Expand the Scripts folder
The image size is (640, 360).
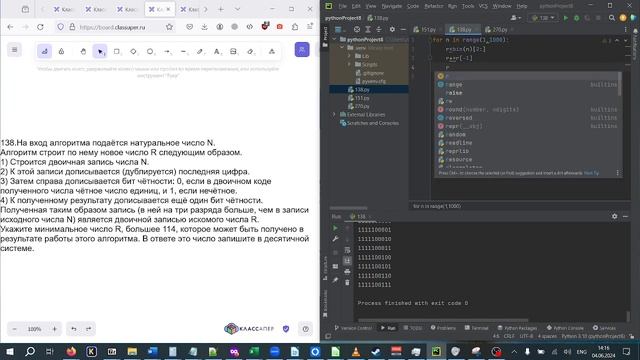[x=349, y=64]
